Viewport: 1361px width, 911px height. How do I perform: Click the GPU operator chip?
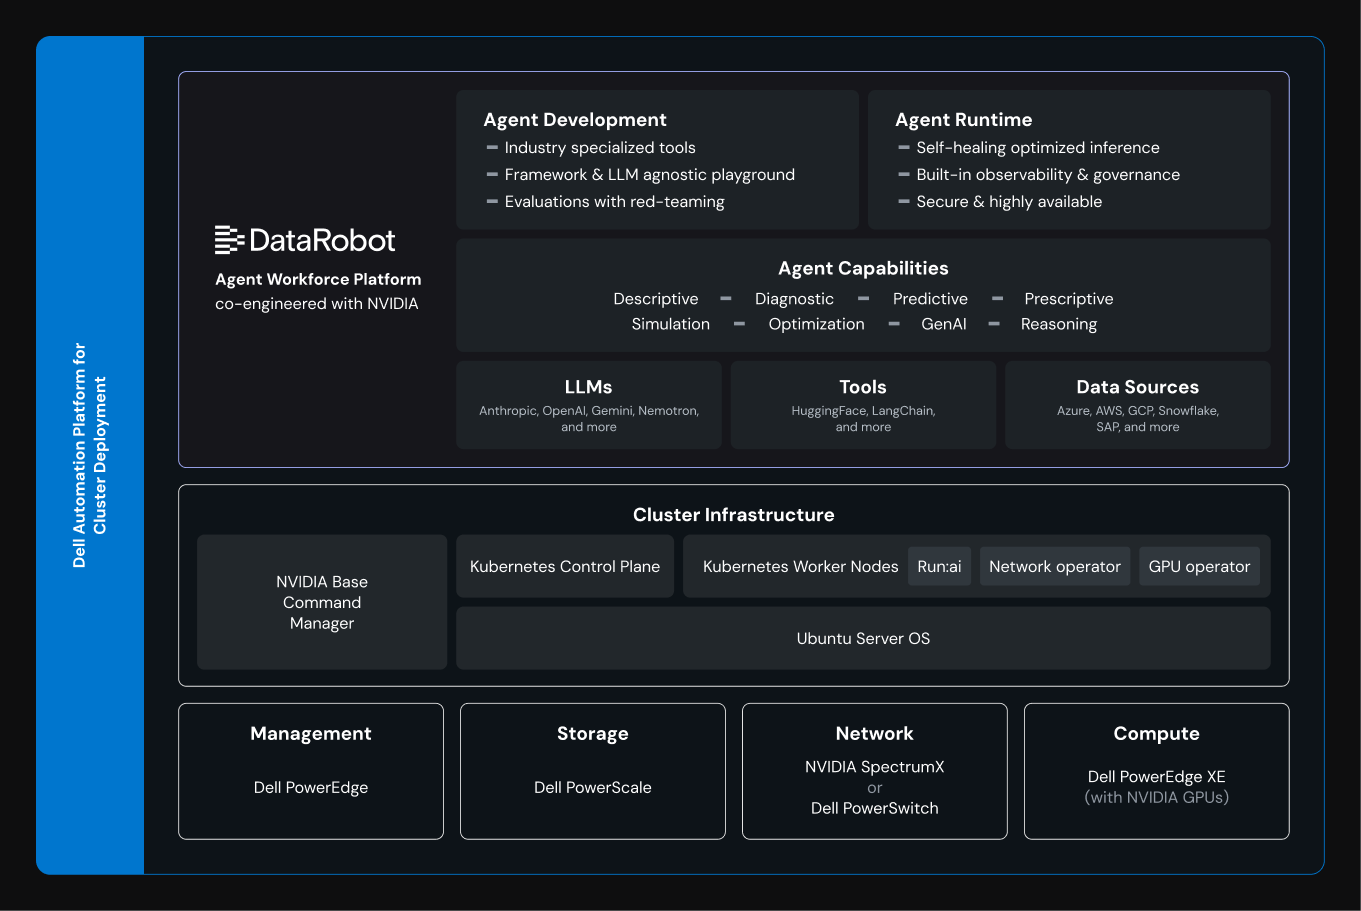[x=1199, y=566]
